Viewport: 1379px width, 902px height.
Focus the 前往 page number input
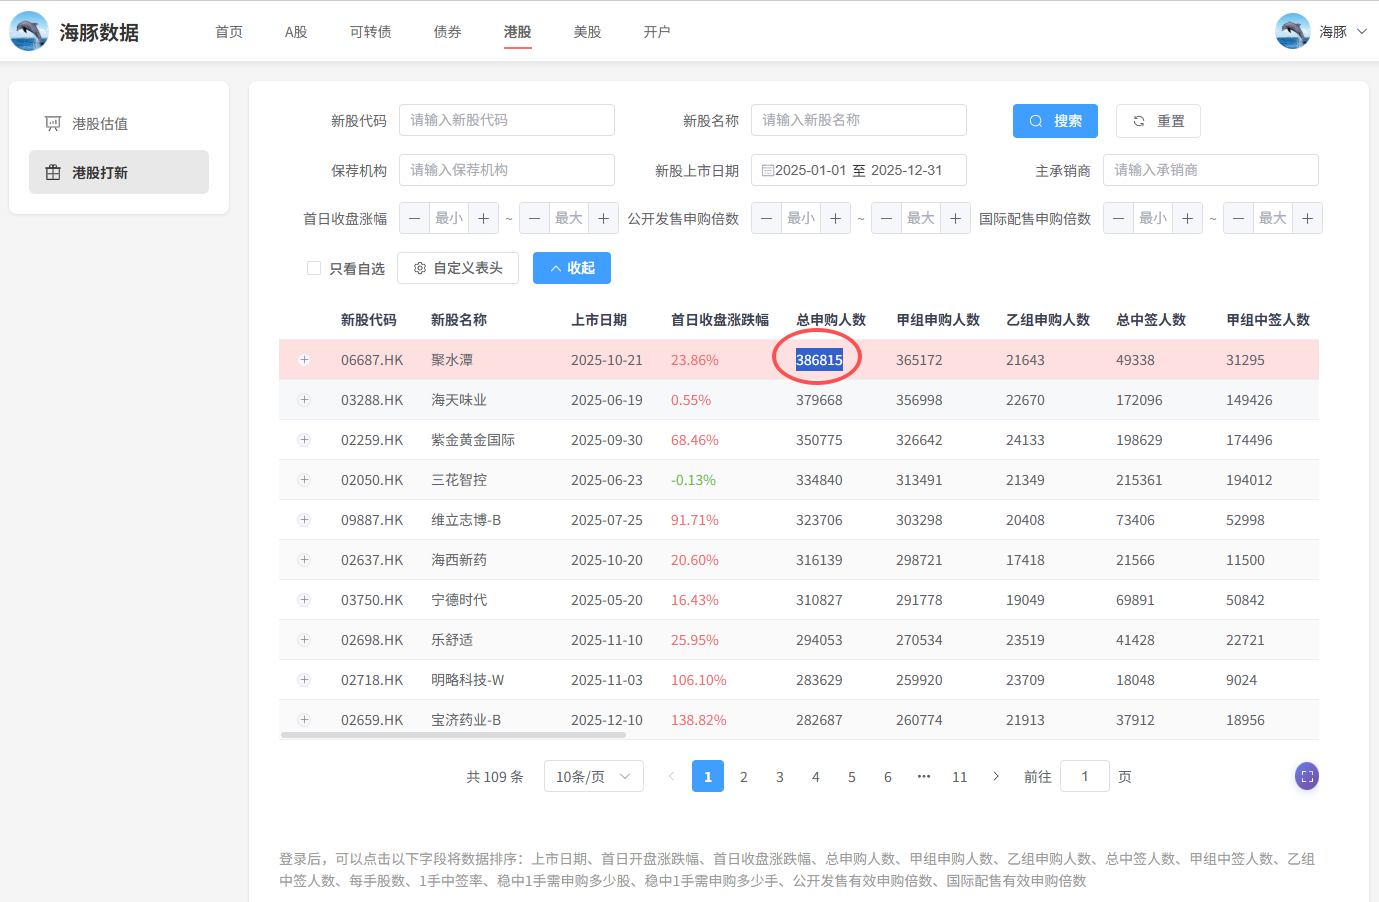coord(1085,777)
